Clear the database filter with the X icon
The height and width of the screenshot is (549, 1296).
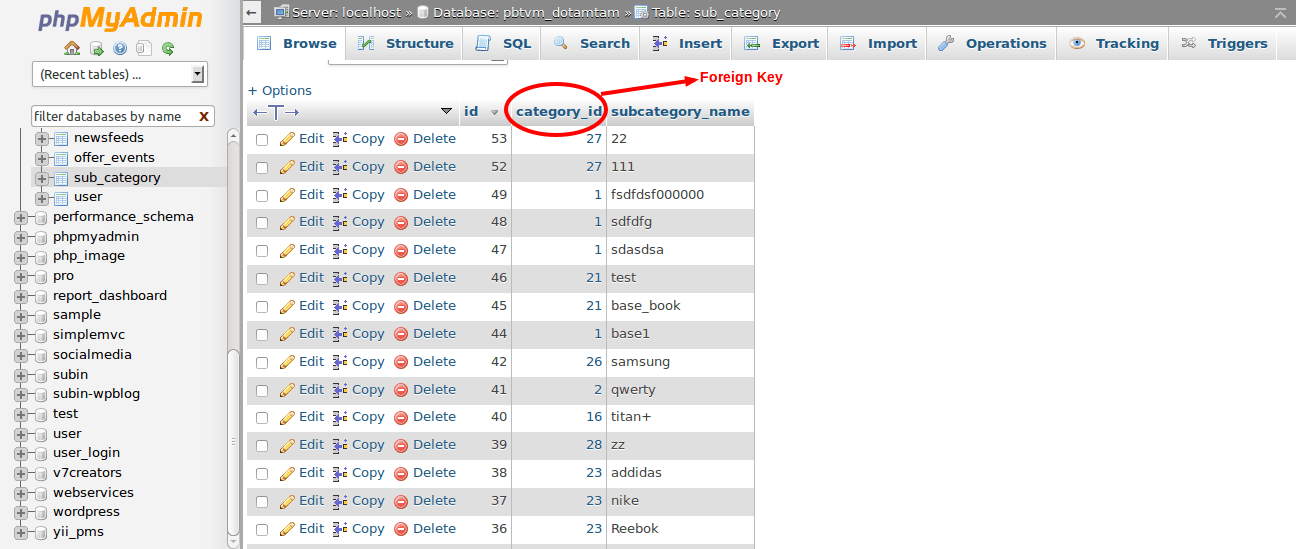pyautogui.click(x=204, y=117)
